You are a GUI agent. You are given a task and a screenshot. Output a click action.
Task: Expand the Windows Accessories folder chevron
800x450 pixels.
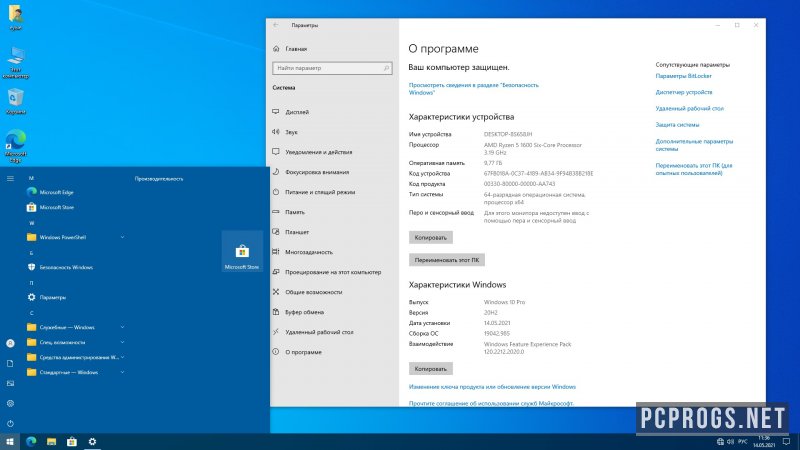pyautogui.click(x=122, y=372)
